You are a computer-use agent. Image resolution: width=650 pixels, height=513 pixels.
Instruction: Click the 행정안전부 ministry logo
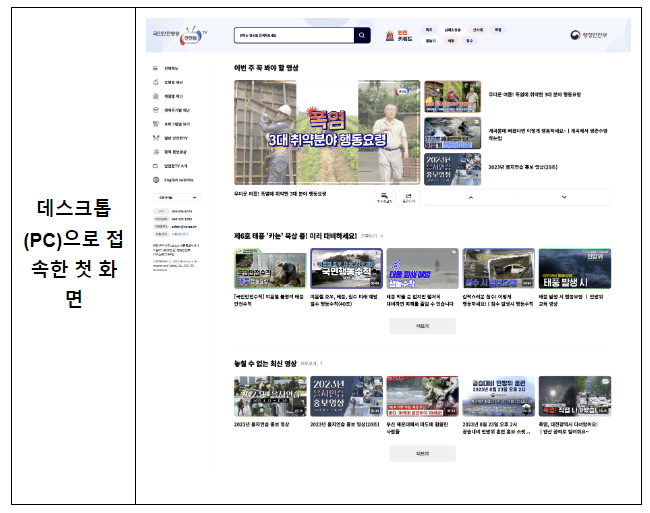589,35
